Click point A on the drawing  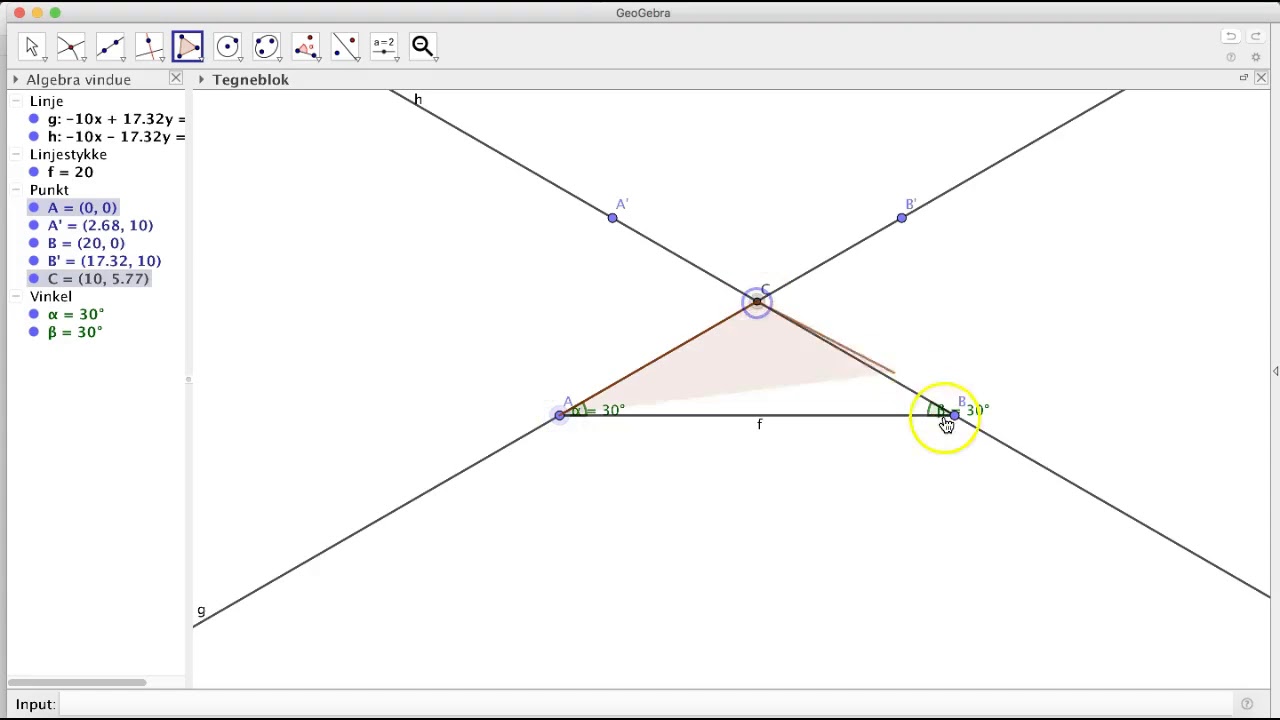[560, 415]
